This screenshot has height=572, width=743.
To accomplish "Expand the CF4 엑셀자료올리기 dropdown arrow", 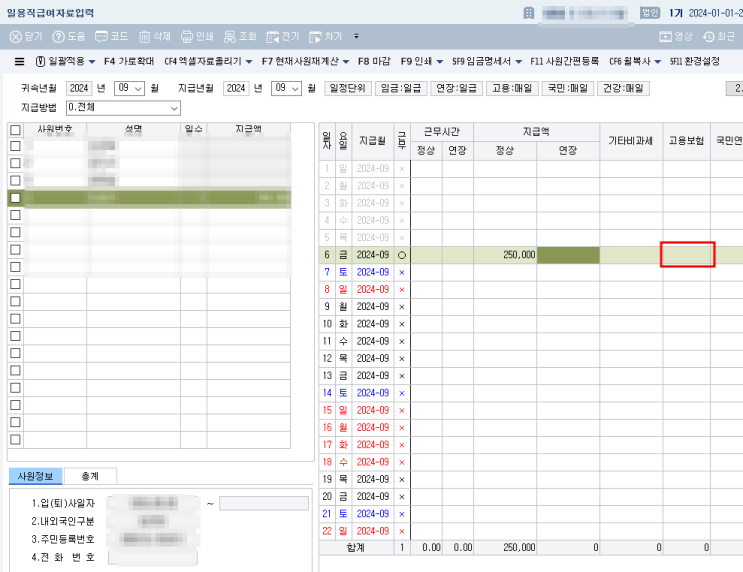I will [x=249, y=62].
